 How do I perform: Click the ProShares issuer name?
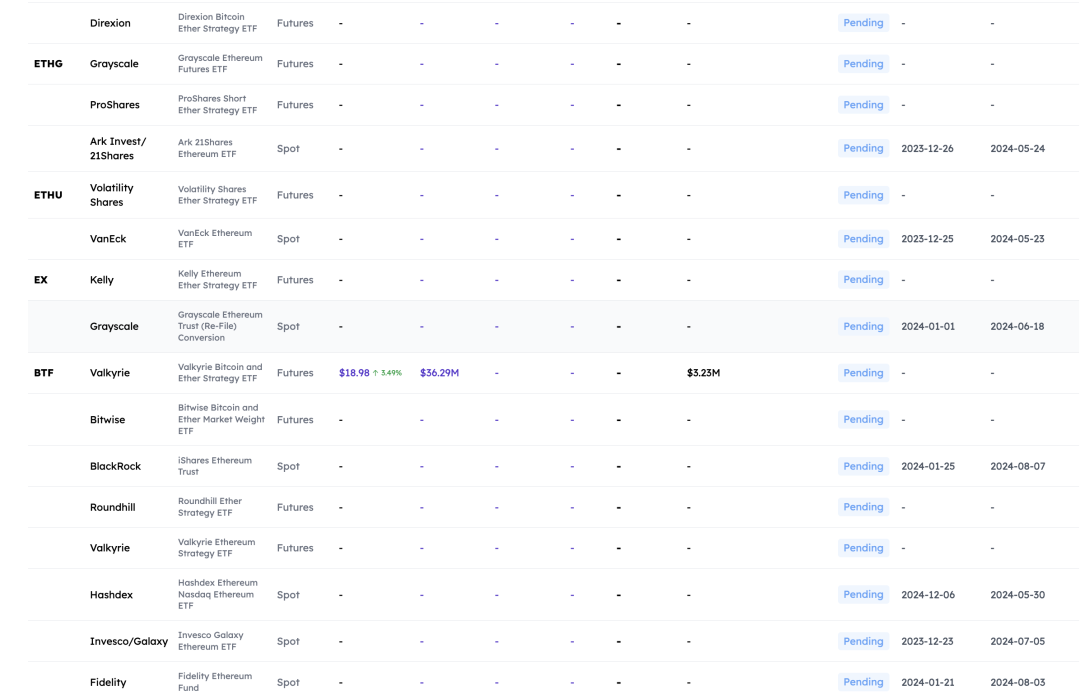pos(114,105)
